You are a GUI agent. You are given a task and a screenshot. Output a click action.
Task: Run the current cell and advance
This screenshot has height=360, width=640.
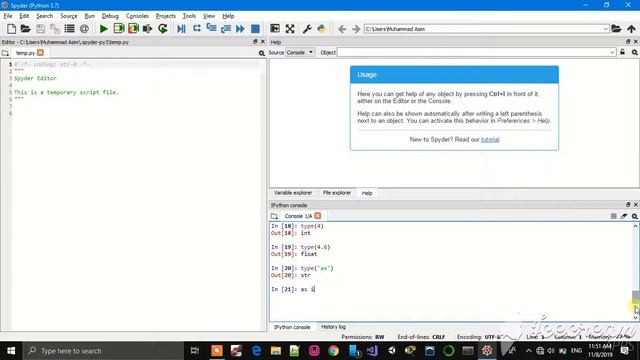tap(133, 29)
